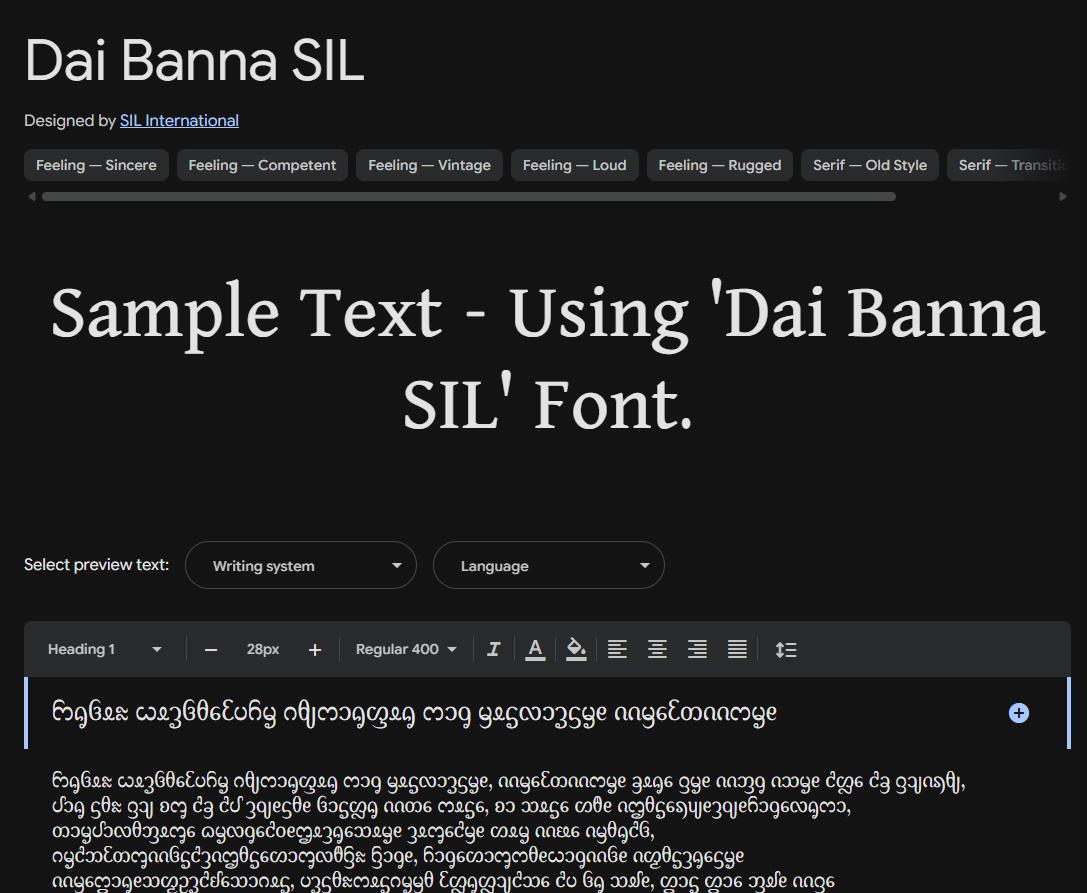Click the Tai Lue paragraph preview text
The image size is (1087, 893).
(x=509, y=832)
